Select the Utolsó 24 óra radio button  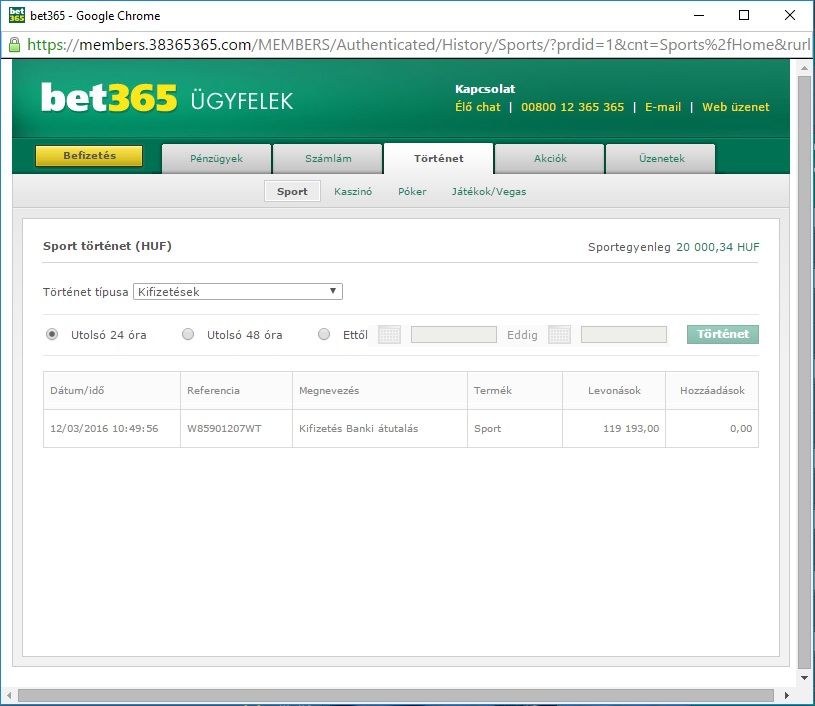point(52,334)
